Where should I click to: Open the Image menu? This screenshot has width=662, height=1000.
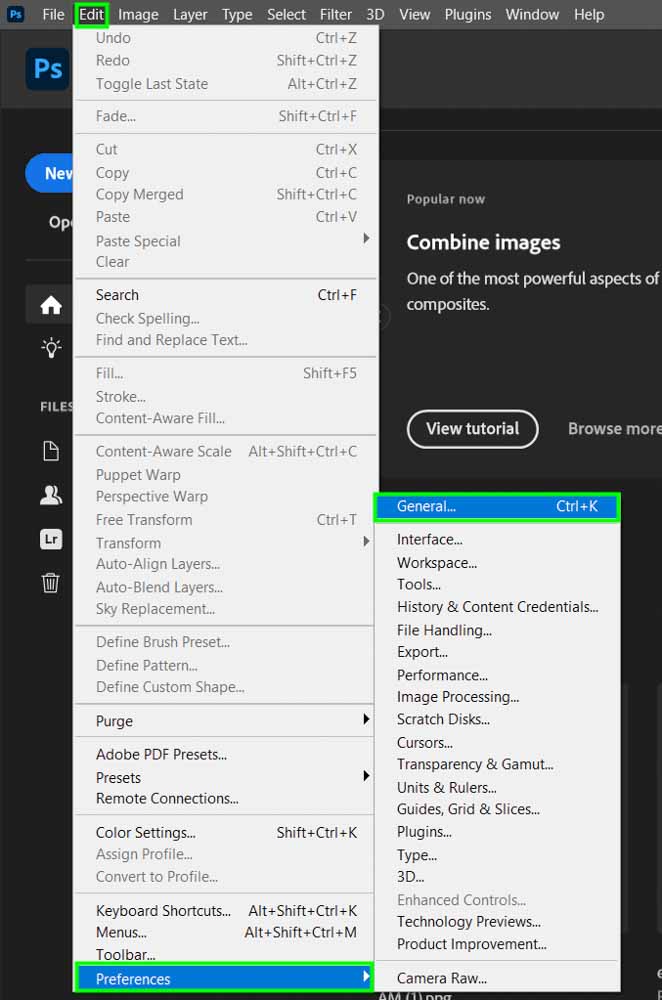tap(138, 14)
